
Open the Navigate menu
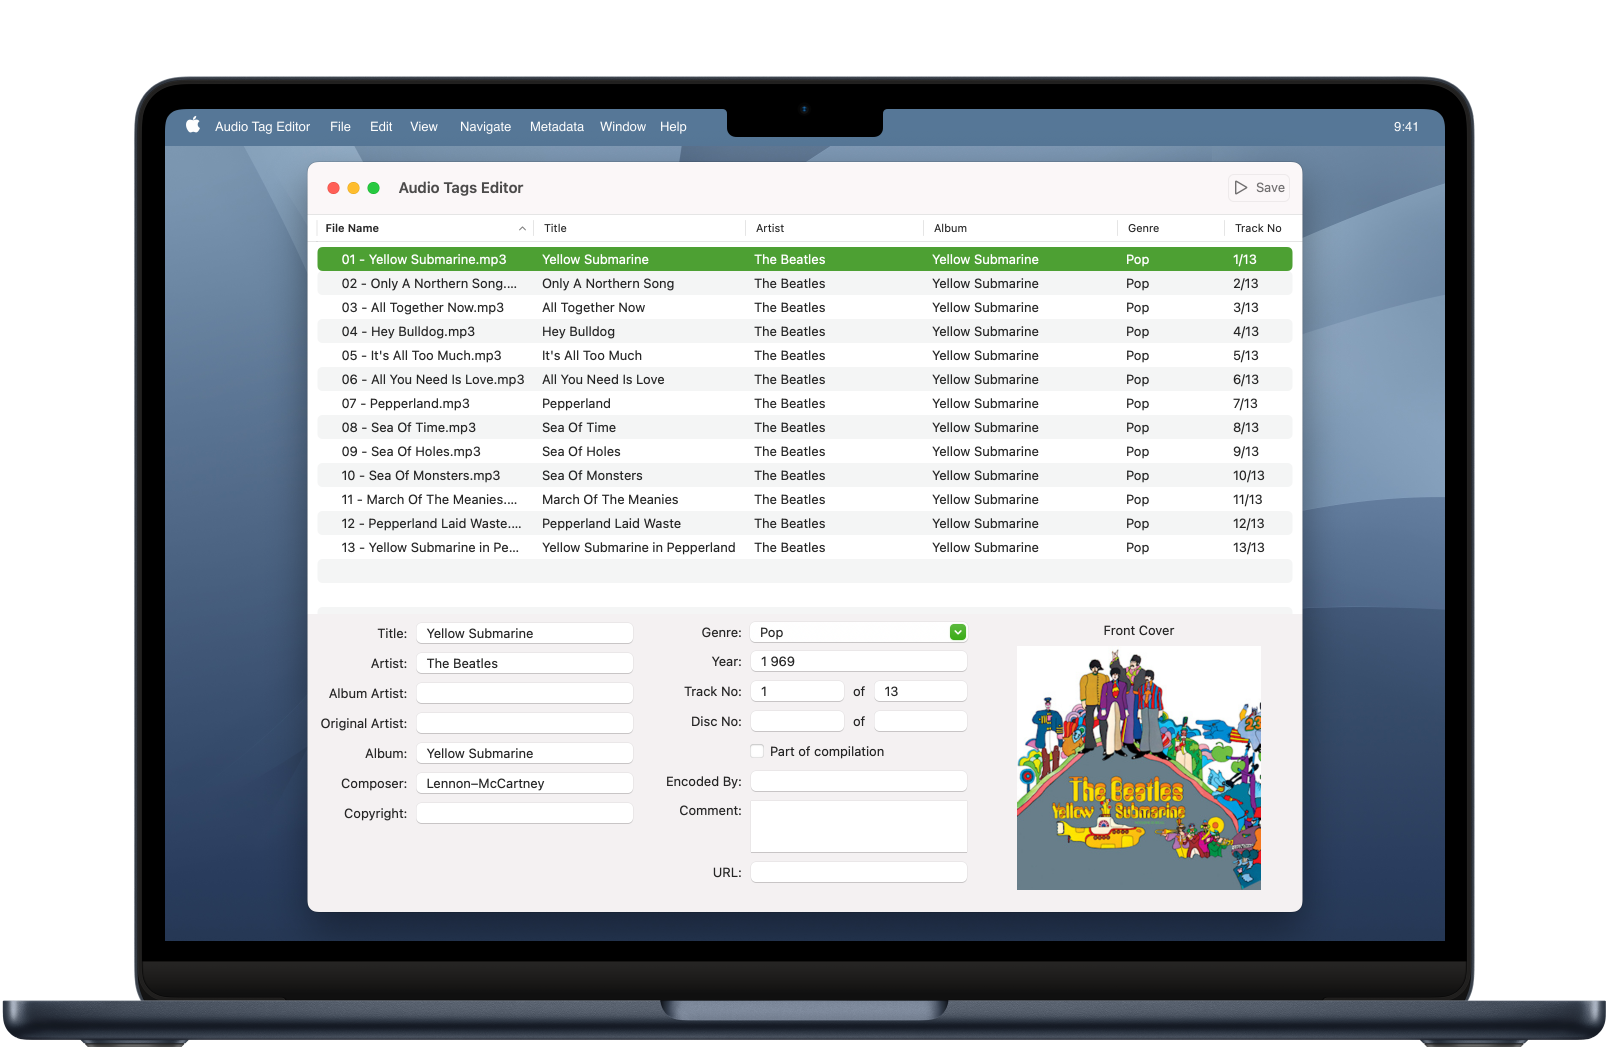coord(485,127)
